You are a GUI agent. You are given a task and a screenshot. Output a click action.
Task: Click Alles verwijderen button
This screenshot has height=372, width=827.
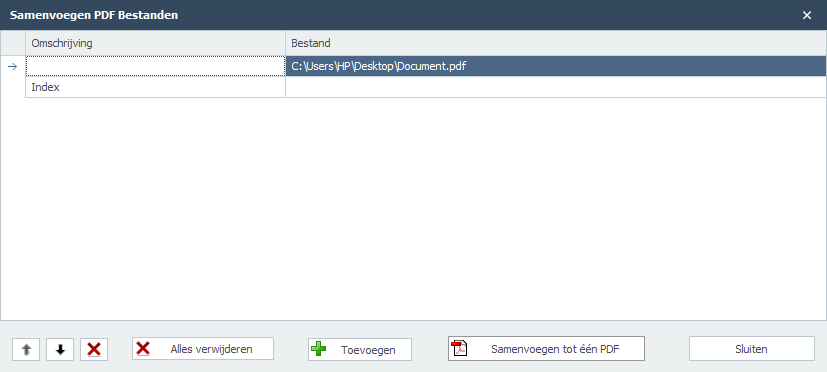203,349
